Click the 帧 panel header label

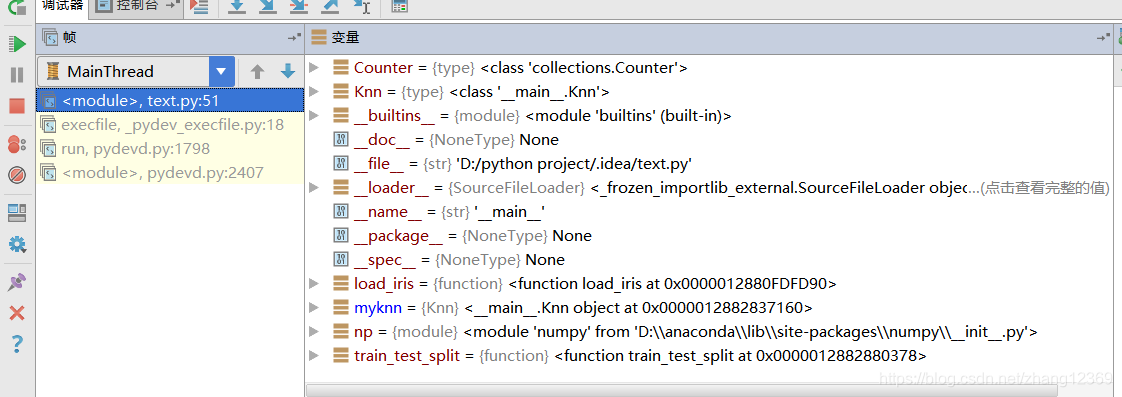69,38
